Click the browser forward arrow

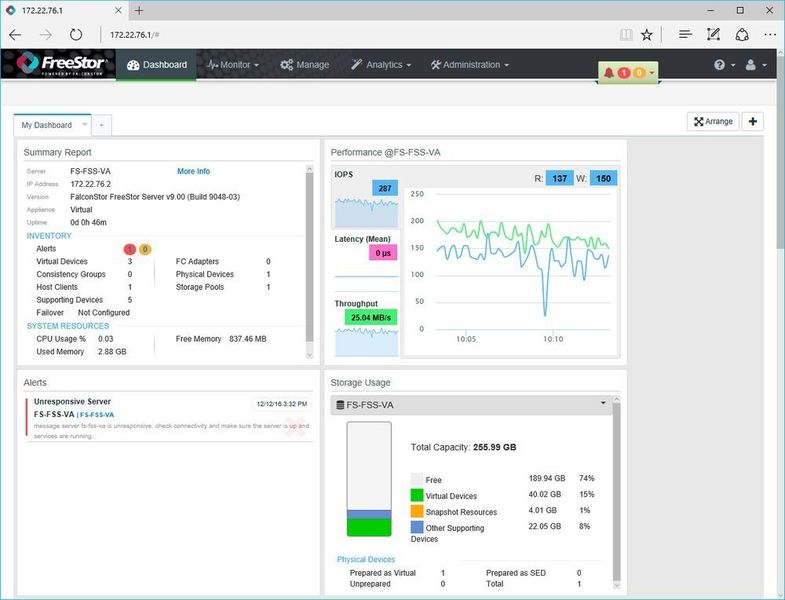[46, 35]
